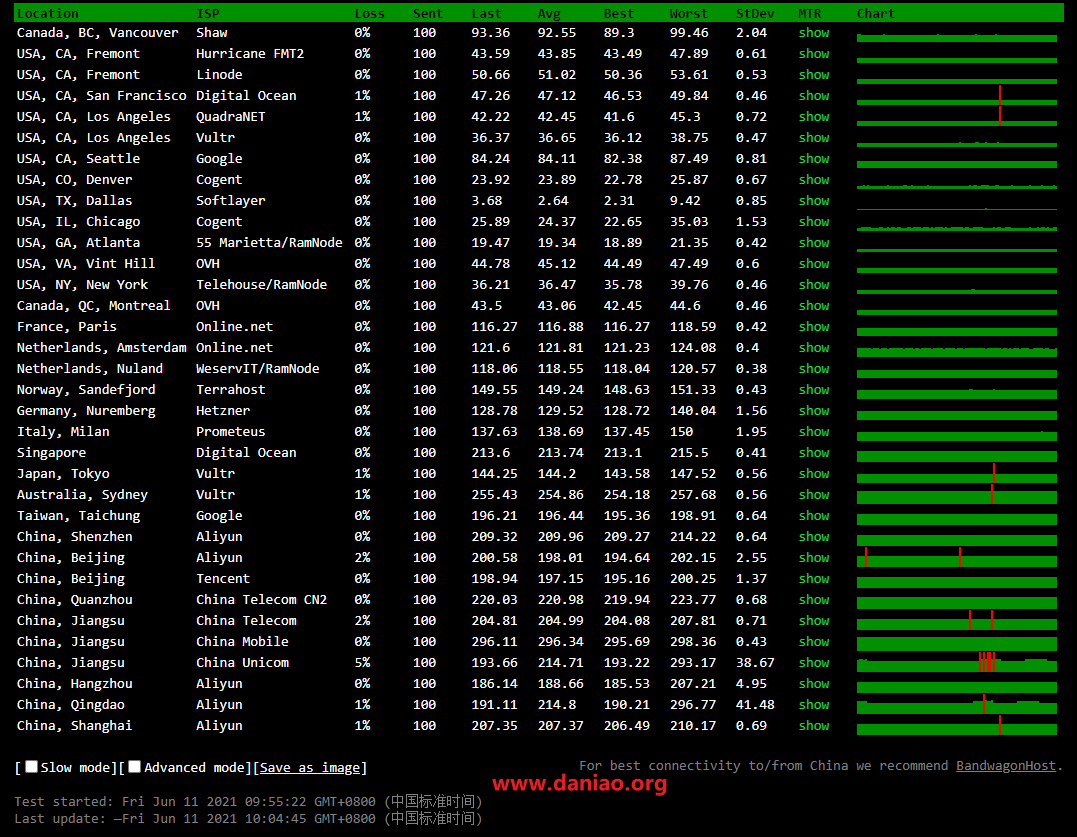Show MTR for Montreal OVH
Viewport: 1077px width, 837px height.
(x=814, y=306)
